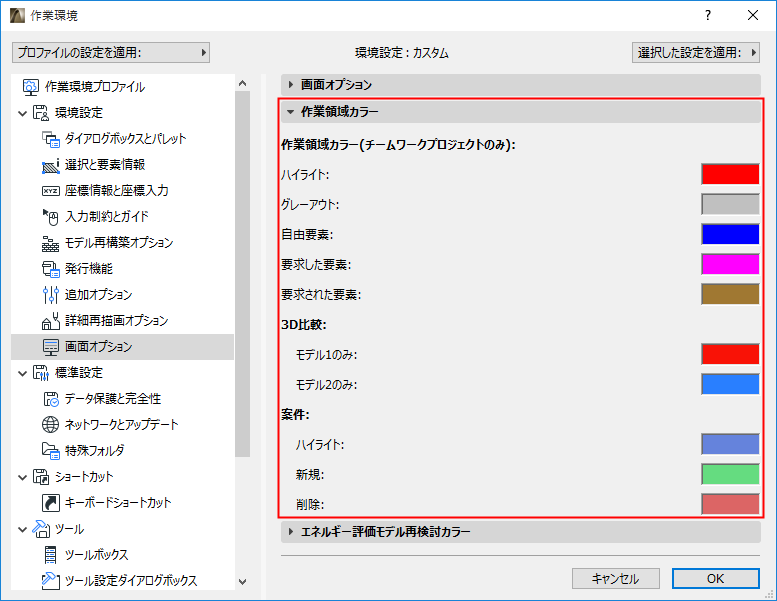Click the tree scrollbar up arrow
Image resolution: width=777 pixels, height=601 pixels.
coord(242,83)
